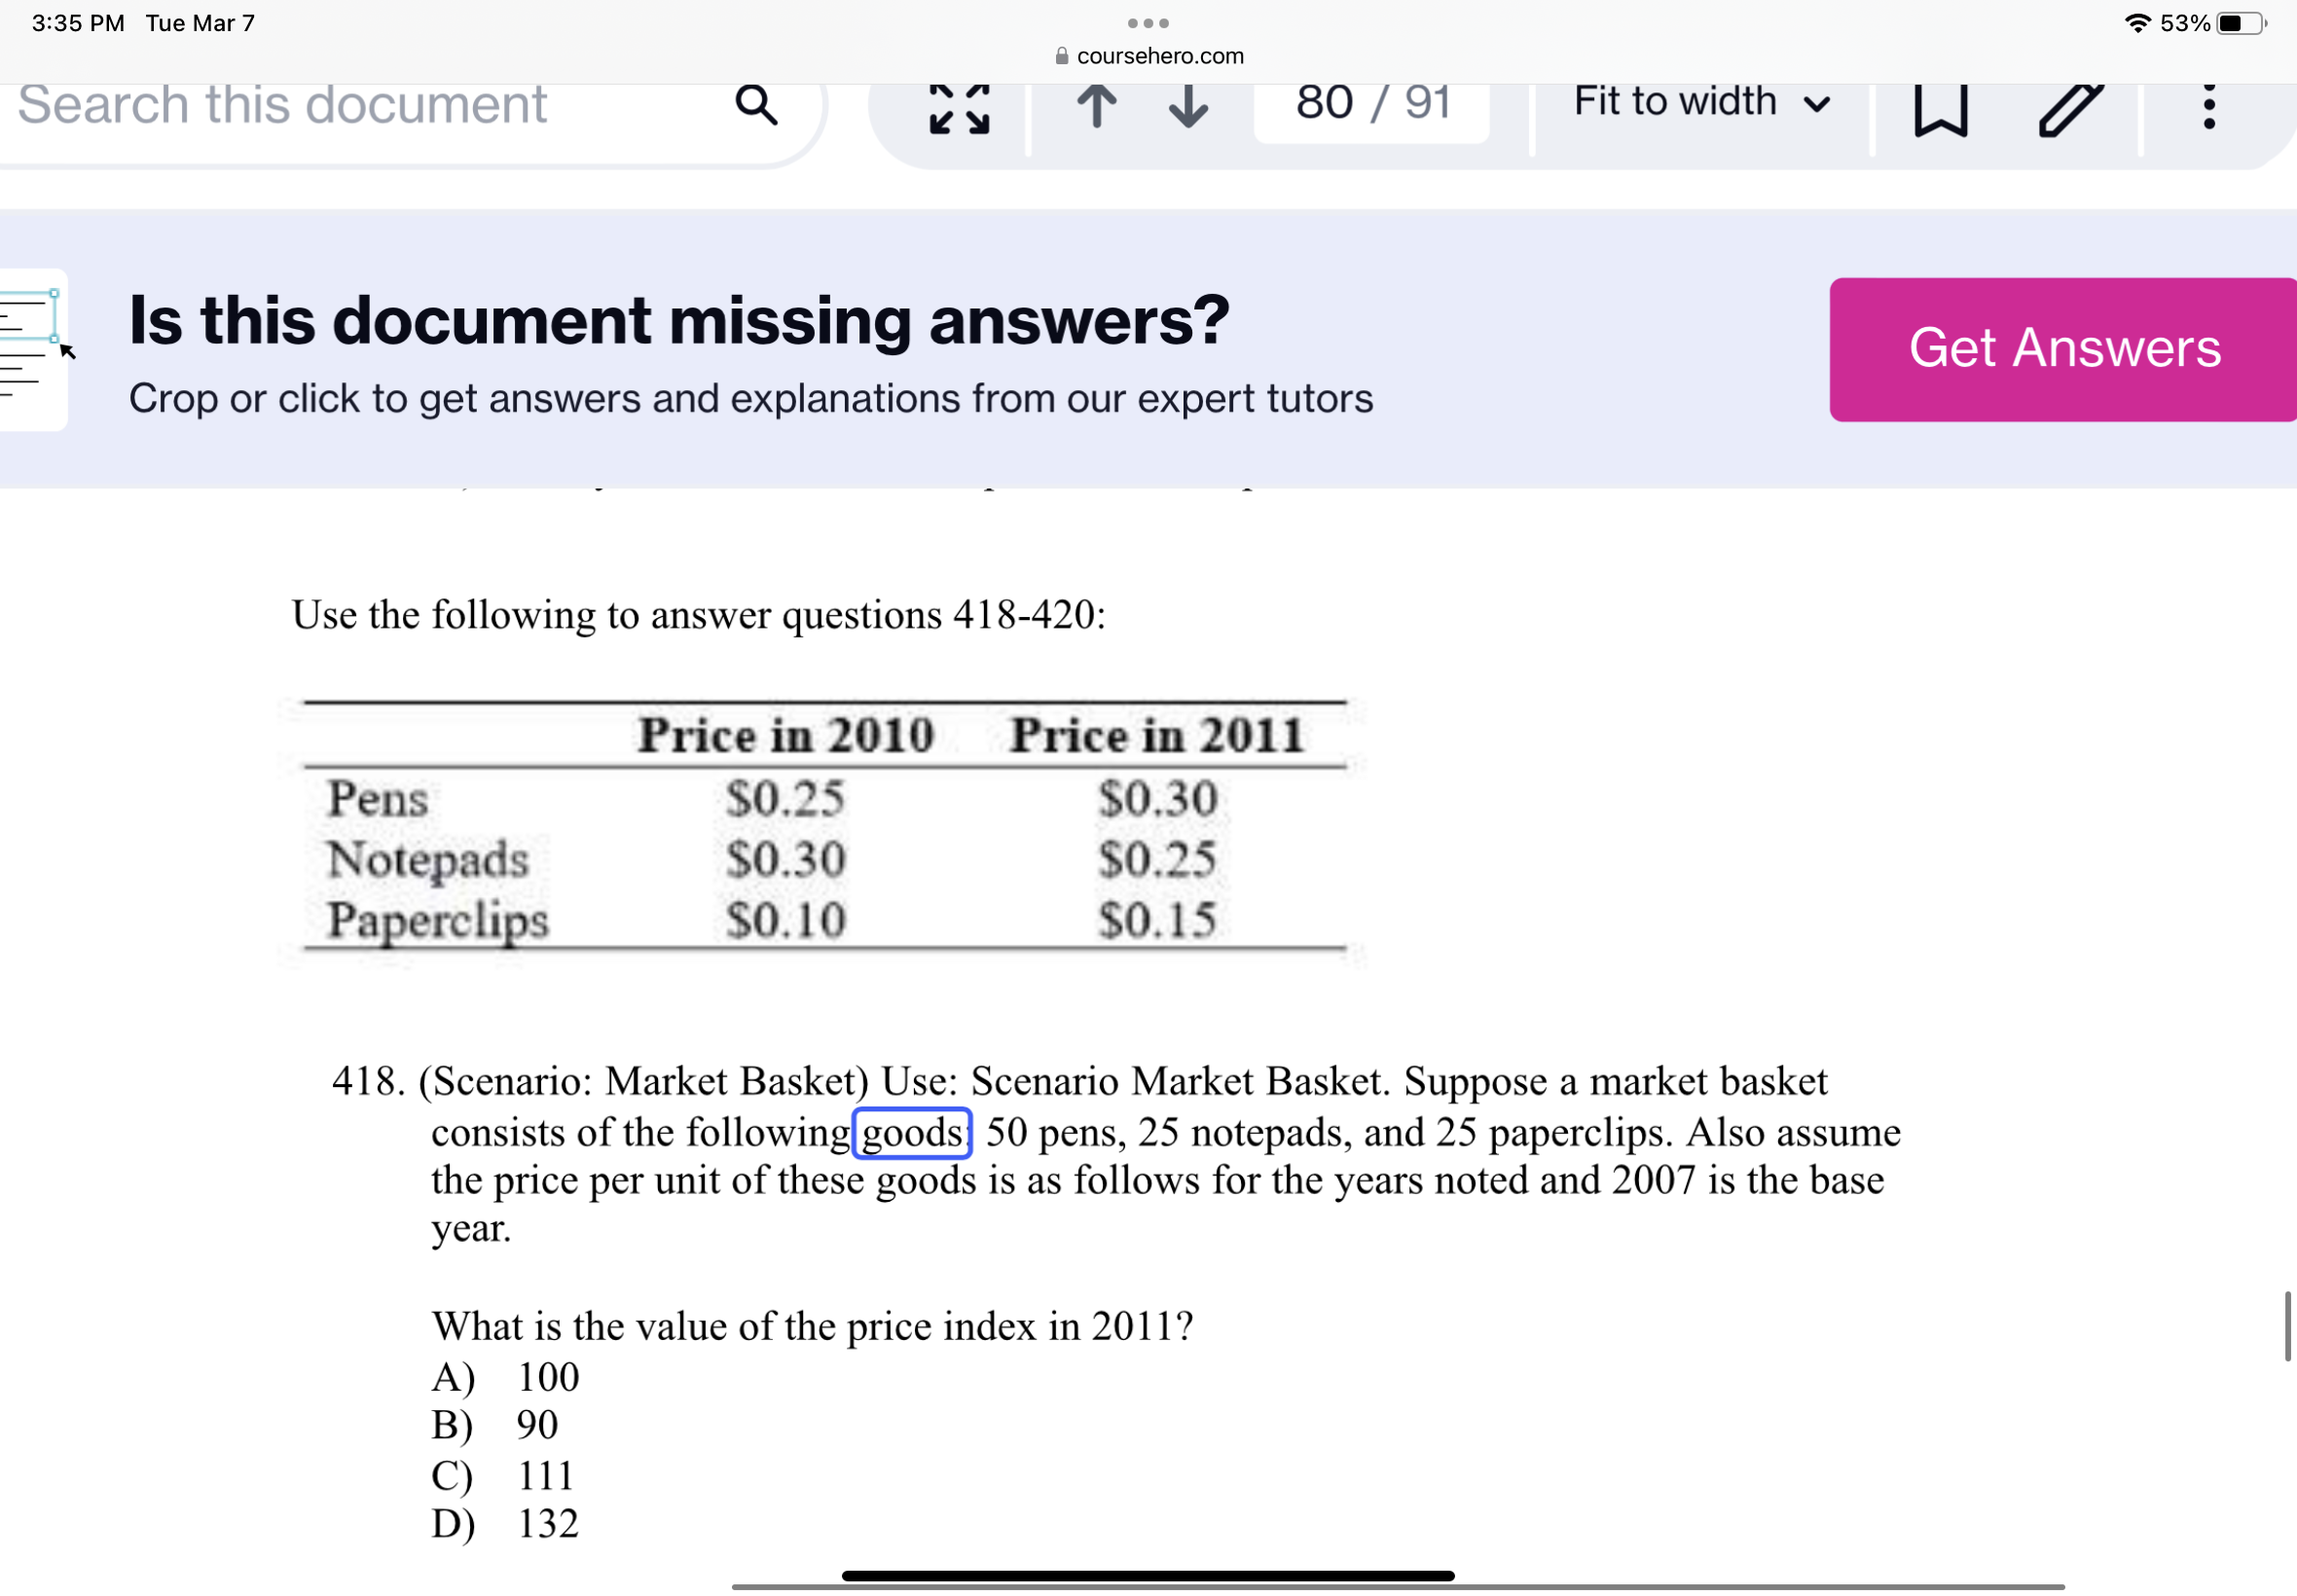Open the three-dot more options menu
The height and width of the screenshot is (1596, 2297).
pyautogui.click(x=2210, y=108)
